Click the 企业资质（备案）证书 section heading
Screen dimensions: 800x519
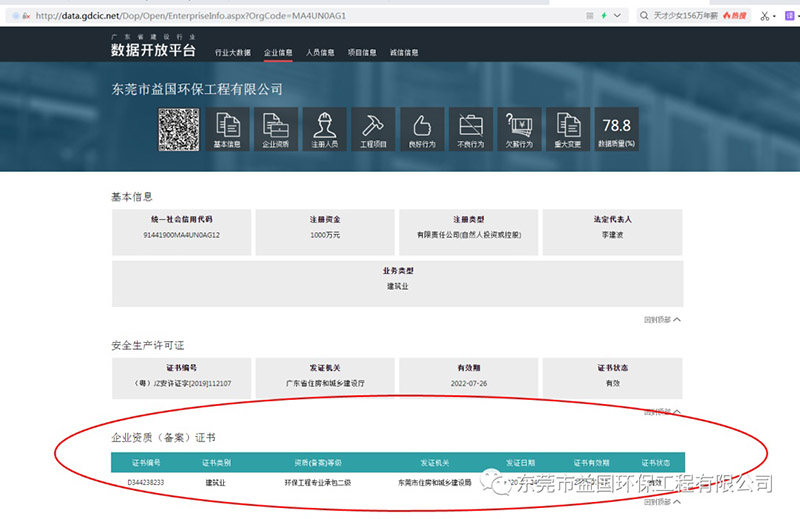coord(163,437)
